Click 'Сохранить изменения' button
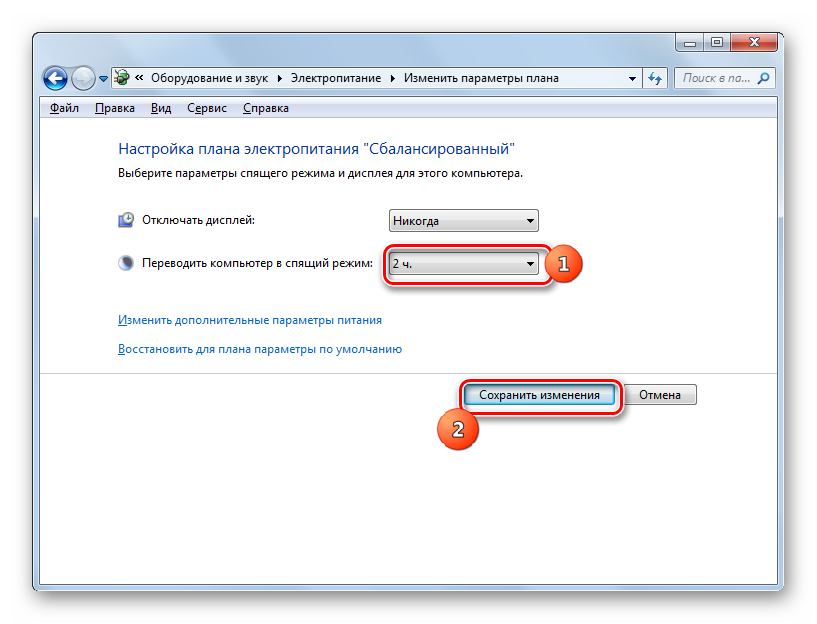Image resolution: width=817 pixels, height=624 pixels. [539, 395]
